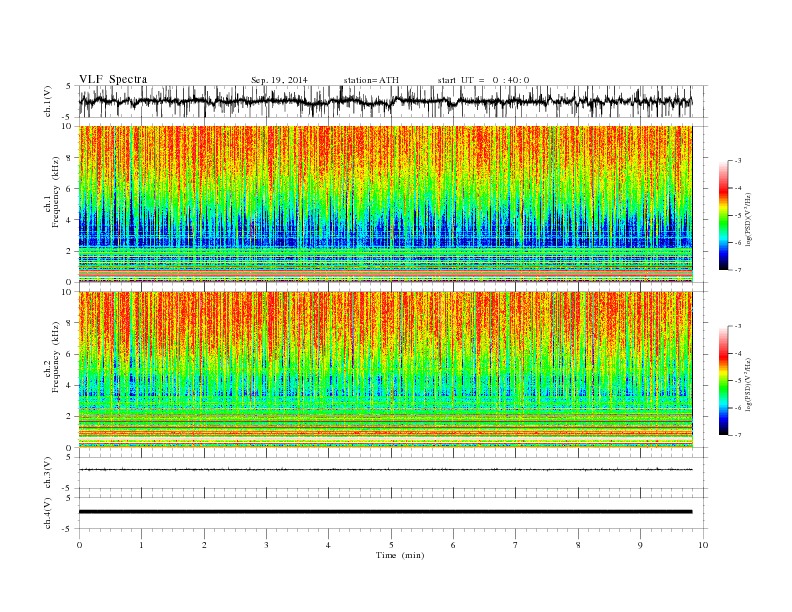Click the ch.3 voltage trace line
This screenshot has width=792, height=612.
(385, 469)
